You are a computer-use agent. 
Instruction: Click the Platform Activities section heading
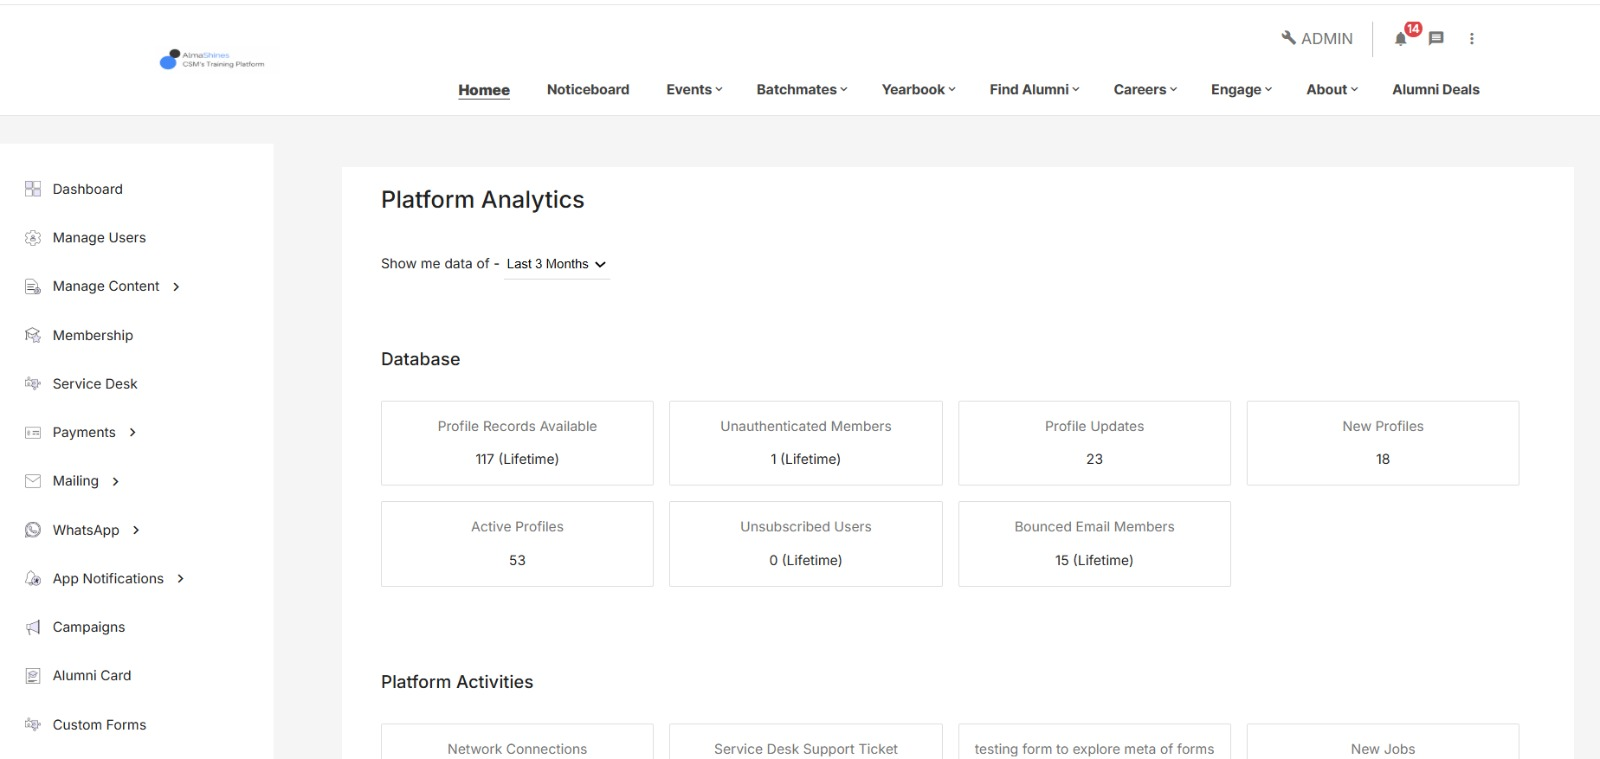457,682
